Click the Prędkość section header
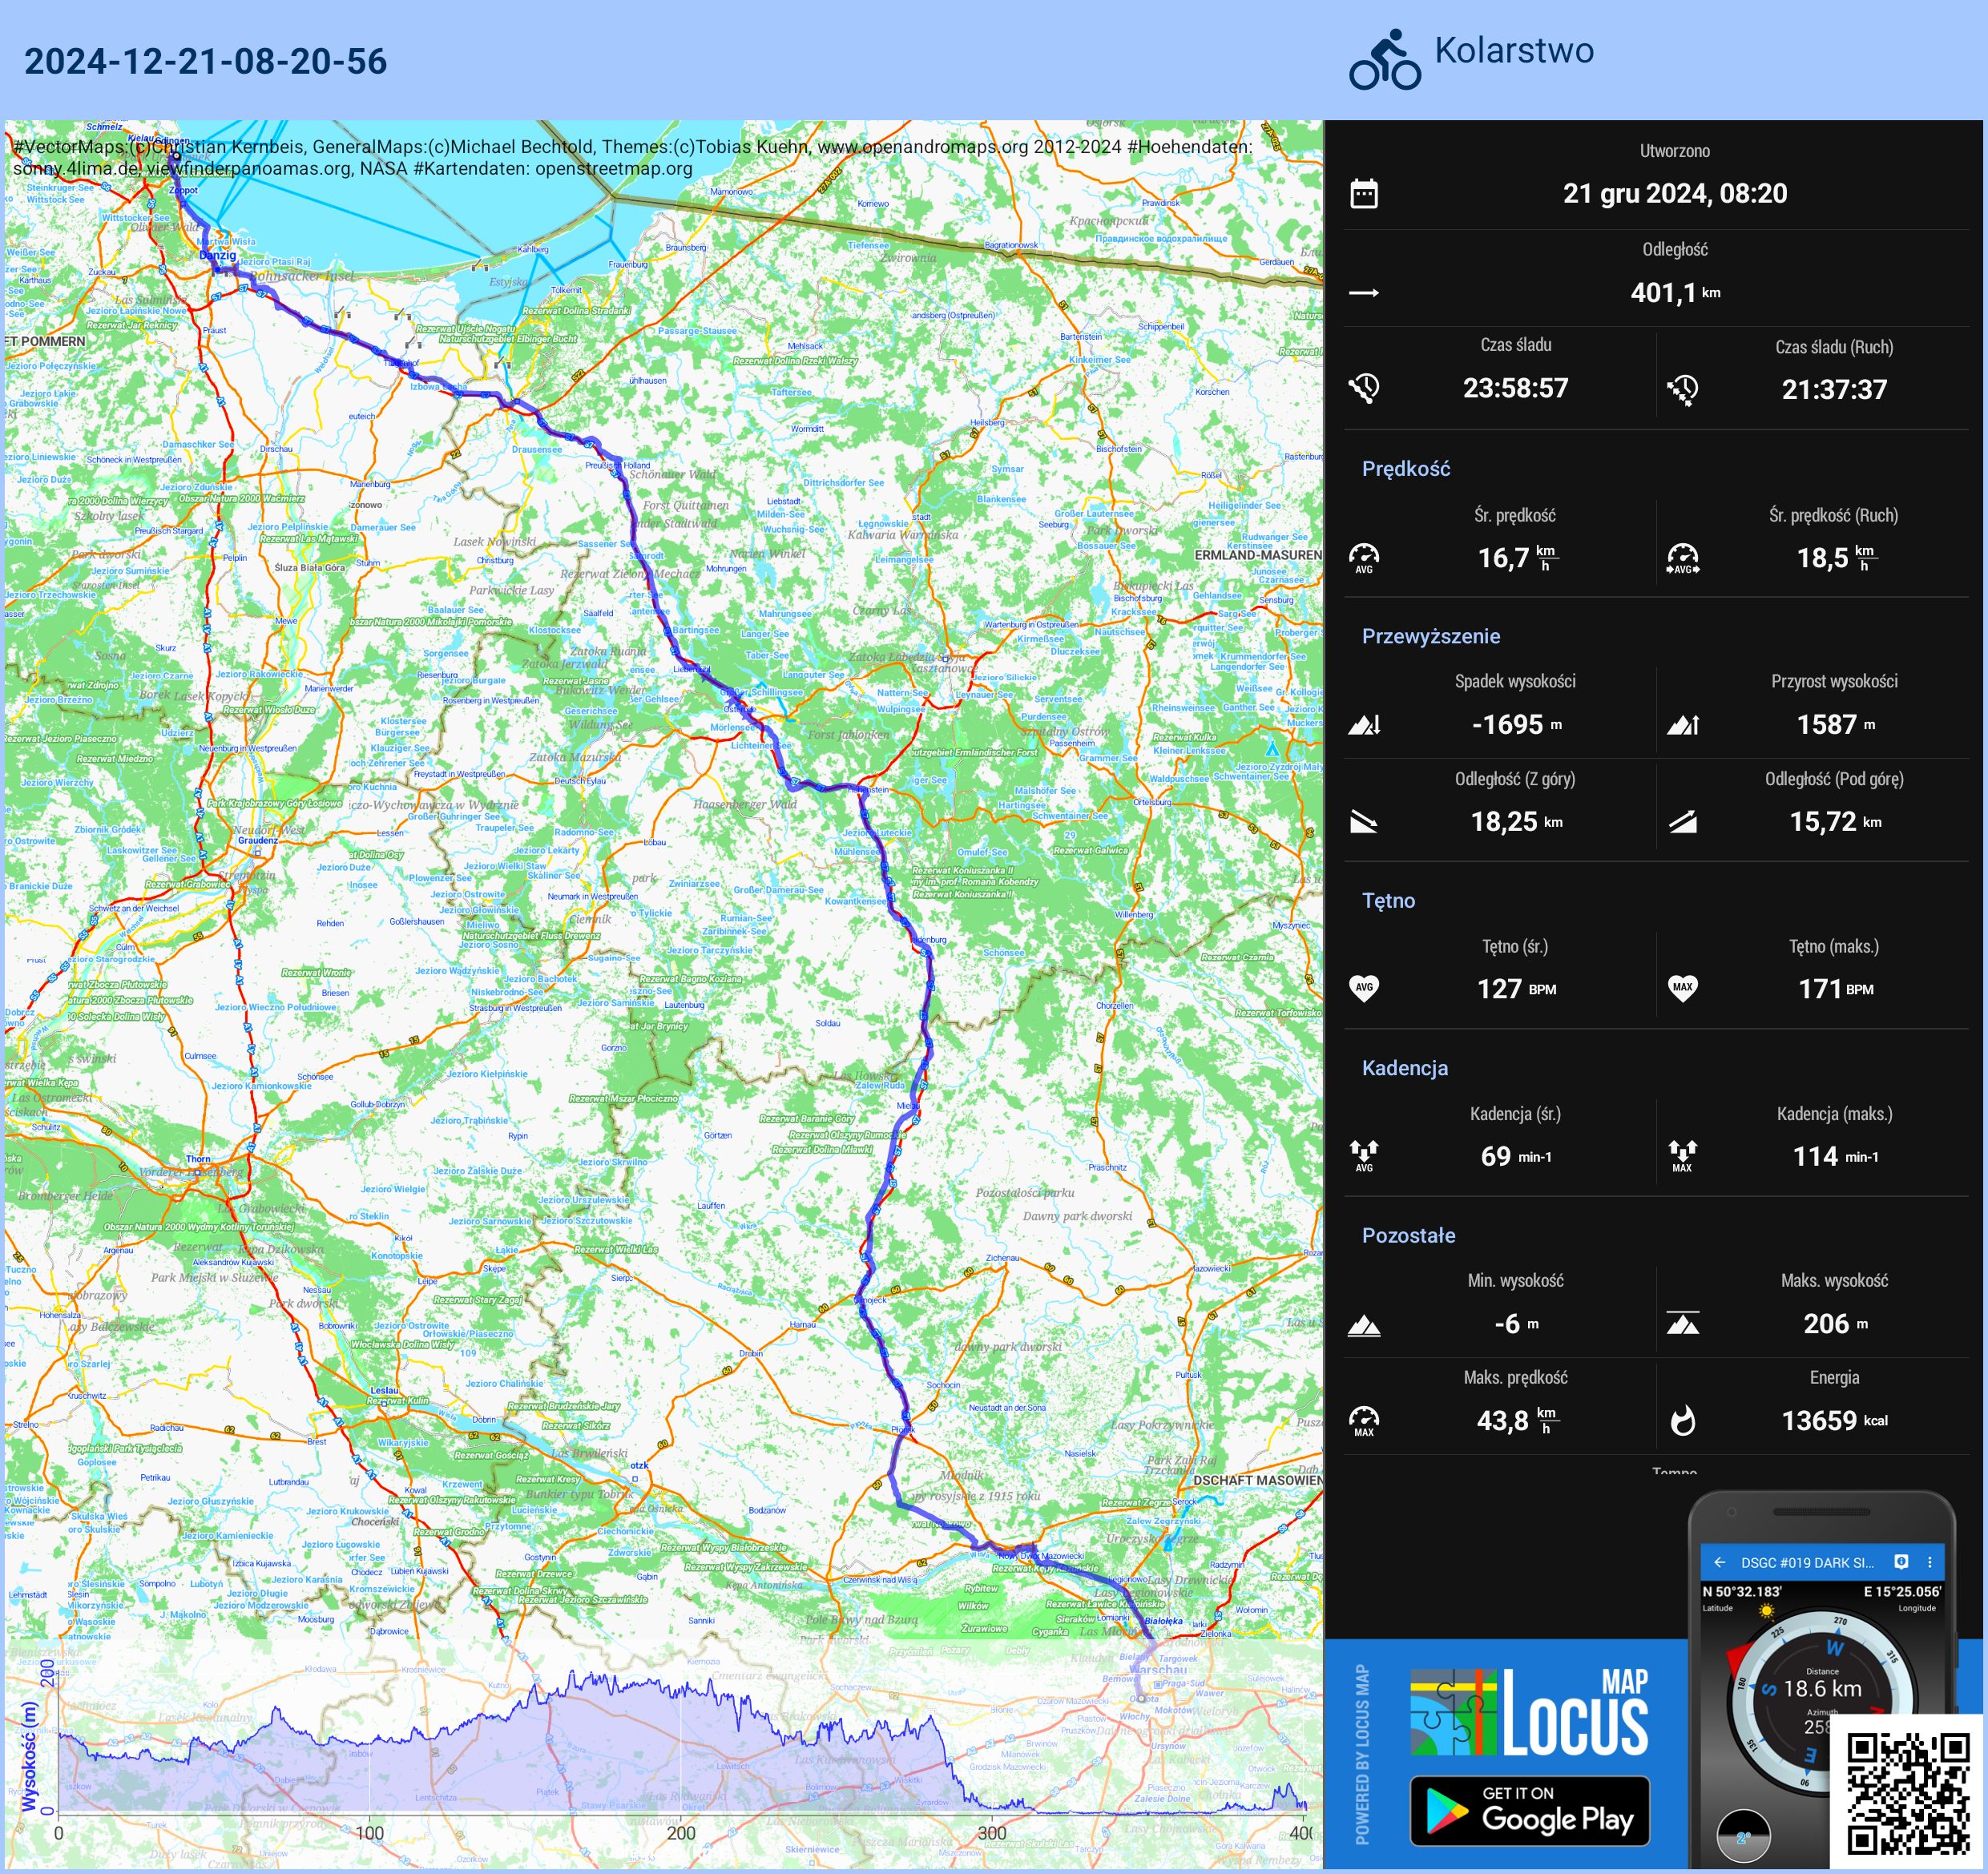This screenshot has height=1874, width=1988. (x=1405, y=469)
